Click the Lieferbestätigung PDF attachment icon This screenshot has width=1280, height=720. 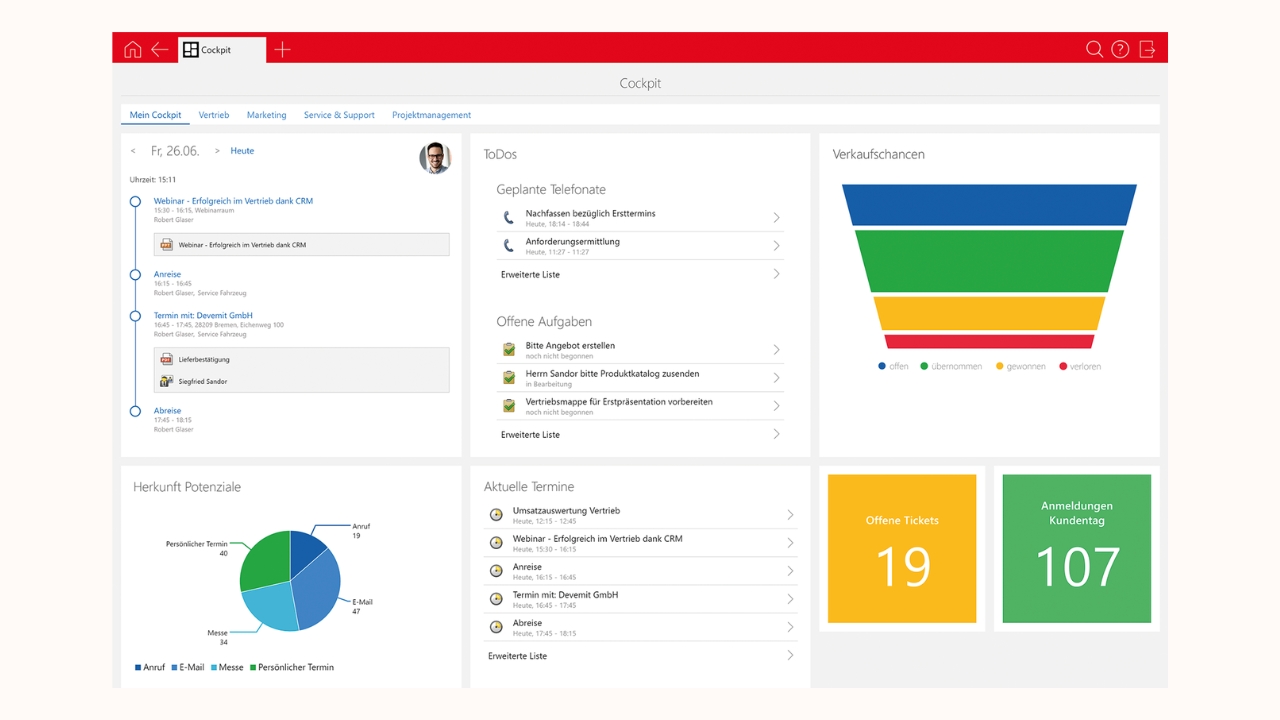pyautogui.click(x=167, y=359)
